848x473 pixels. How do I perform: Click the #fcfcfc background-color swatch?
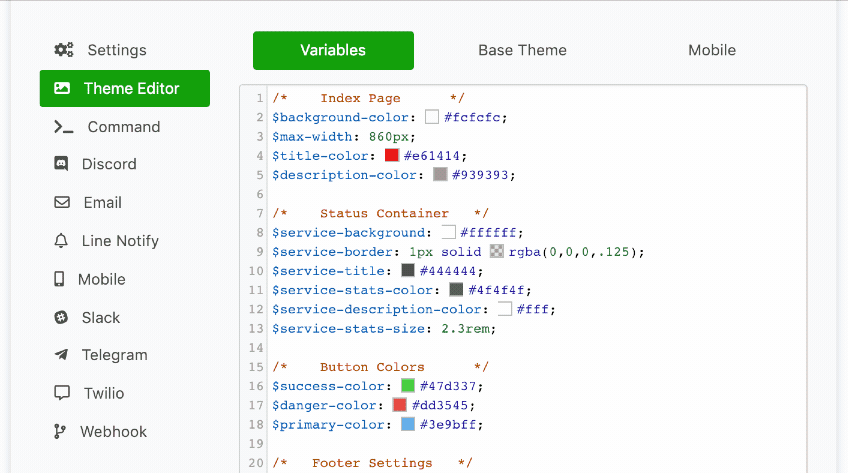pyautogui.click(x=432, y=117)
